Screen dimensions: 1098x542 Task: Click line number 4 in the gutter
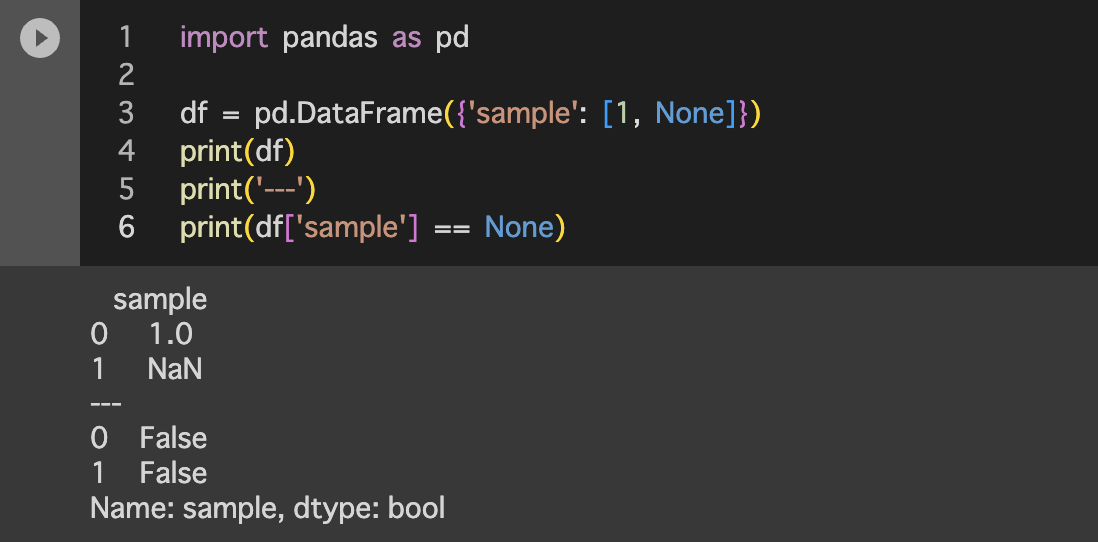point(125,151)
